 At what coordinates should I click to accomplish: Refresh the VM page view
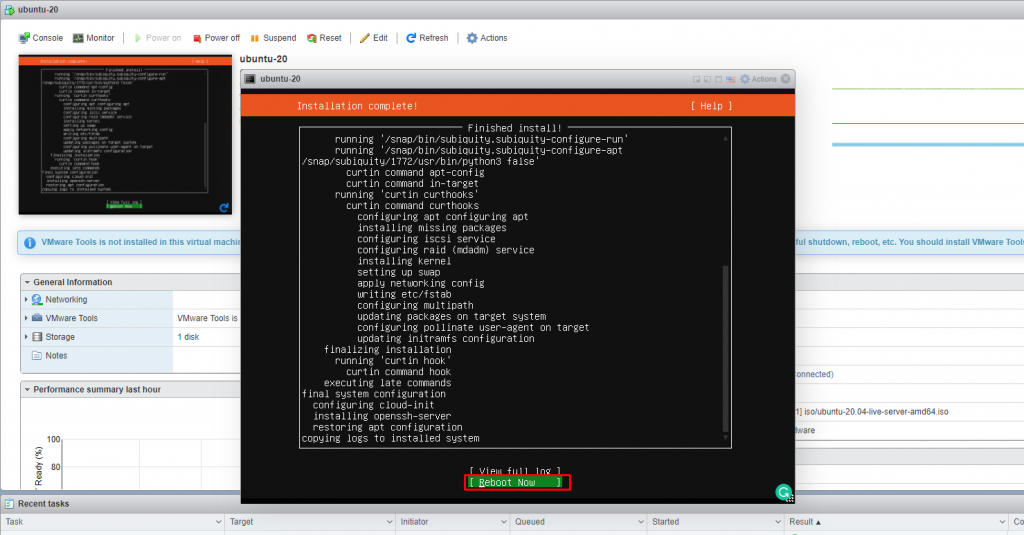[427, 38]
